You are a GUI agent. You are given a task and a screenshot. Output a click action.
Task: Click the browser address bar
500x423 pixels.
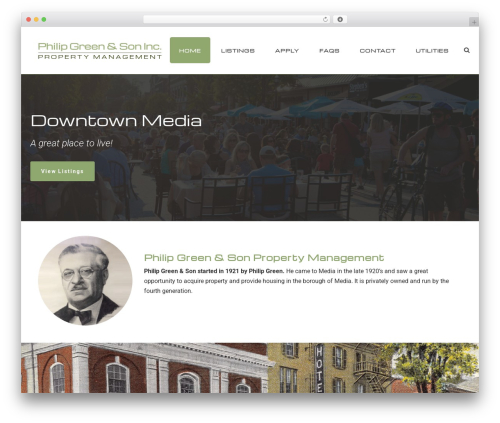[236, 19]
